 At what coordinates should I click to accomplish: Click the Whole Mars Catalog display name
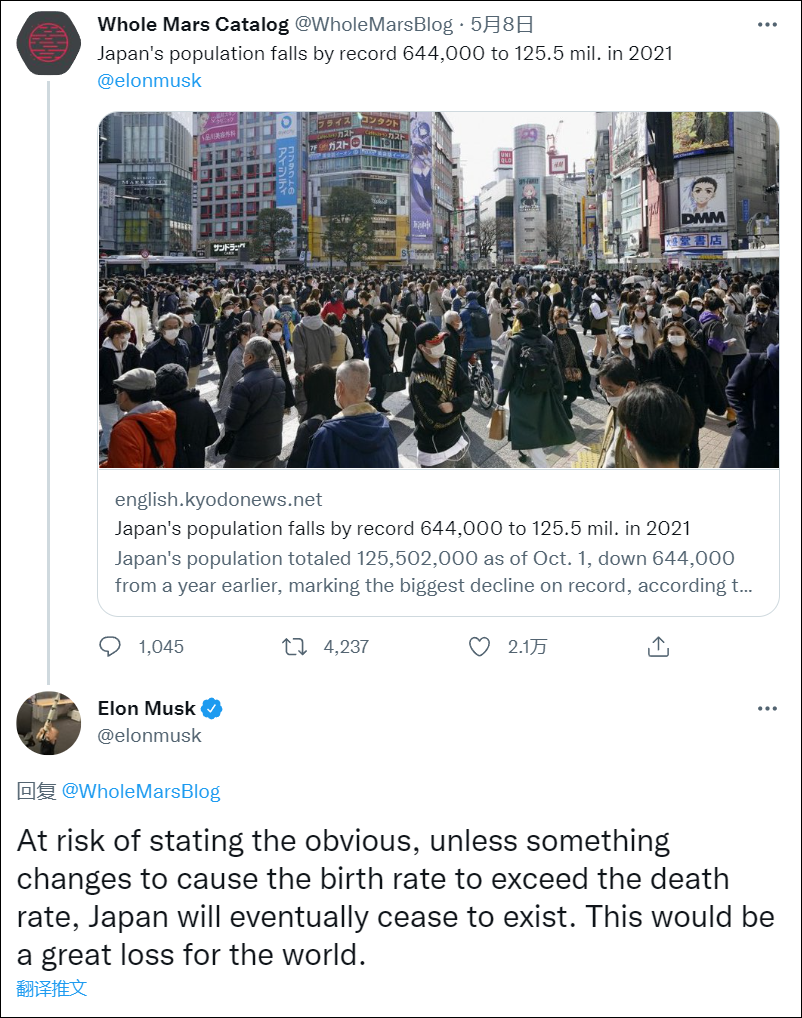(193, 24)
